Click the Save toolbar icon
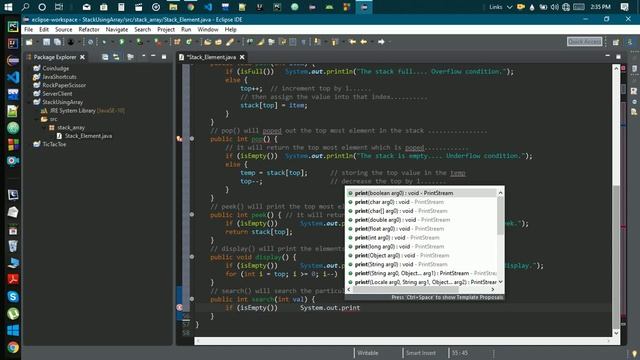This screenshot has width=640, height=360. click(x=47, y=42)
